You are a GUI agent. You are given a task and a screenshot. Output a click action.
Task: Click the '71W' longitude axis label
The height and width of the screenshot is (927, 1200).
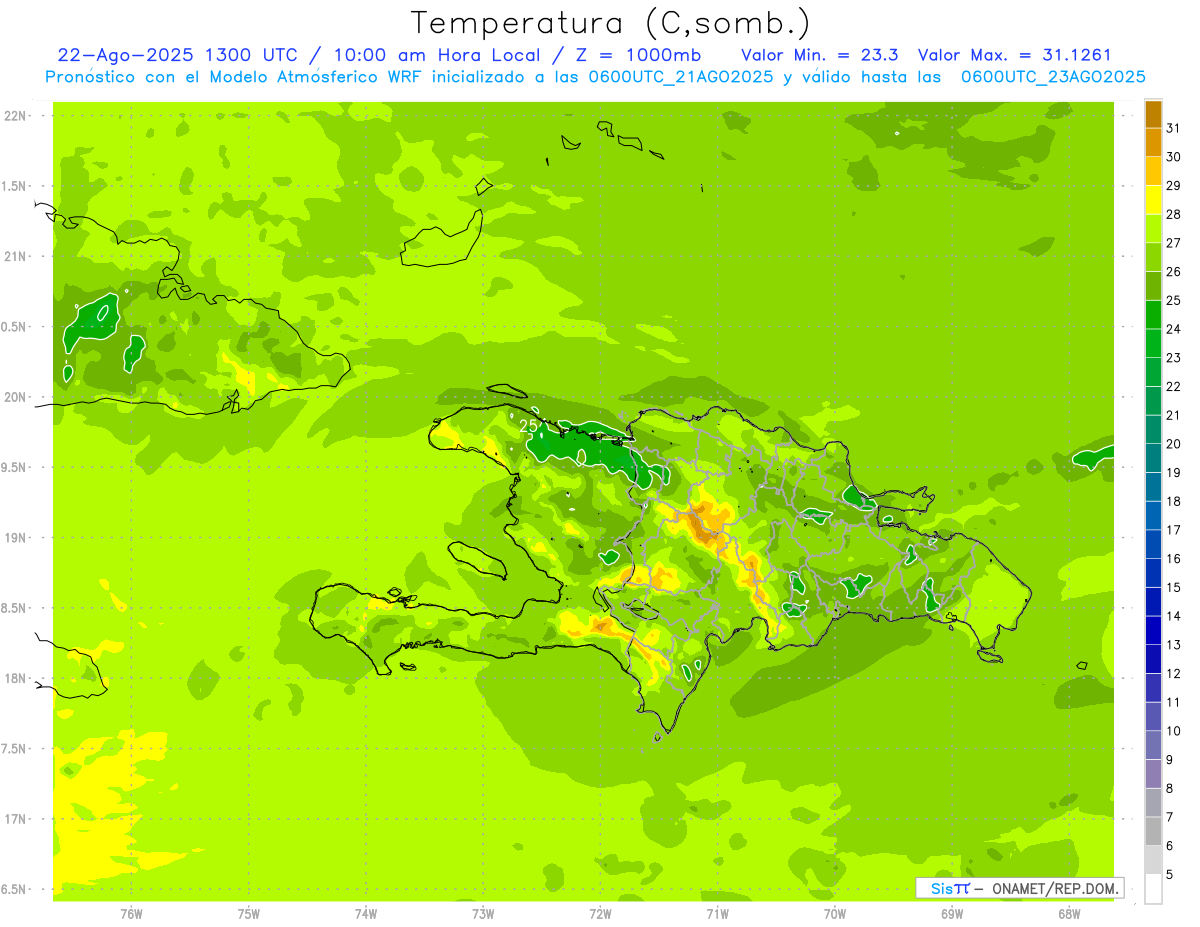pyautogui.click(x=717, y=913)
